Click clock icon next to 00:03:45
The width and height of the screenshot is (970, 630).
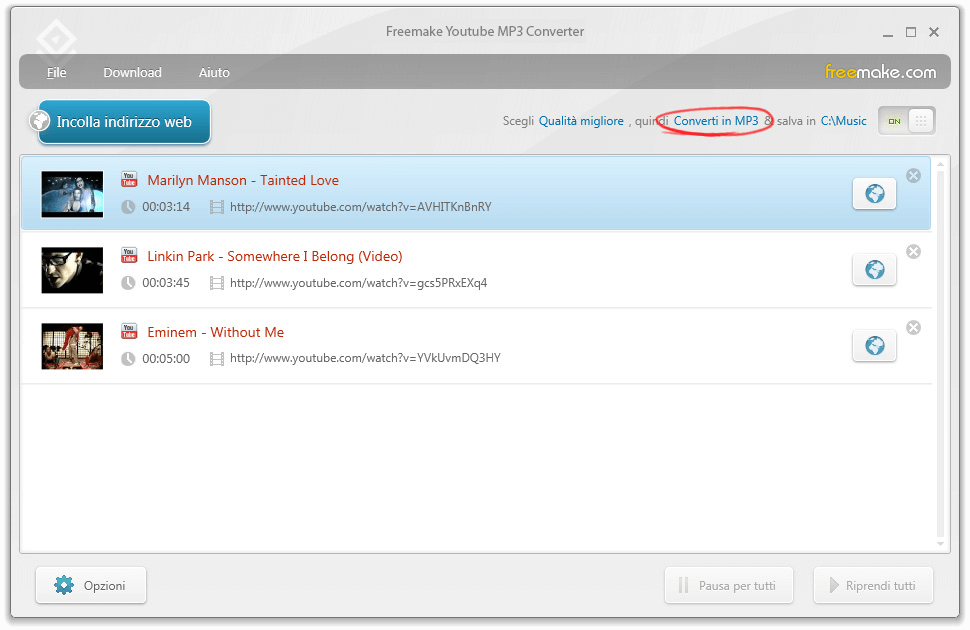click(128, 283)
